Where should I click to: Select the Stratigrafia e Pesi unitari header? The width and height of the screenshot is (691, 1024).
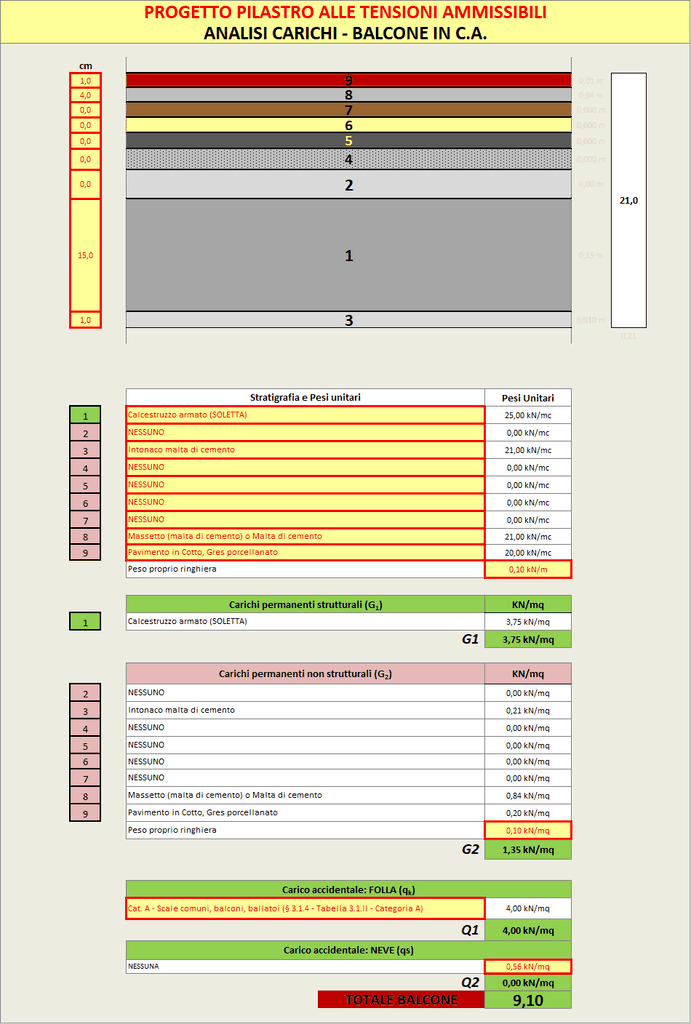coord(305,397)
